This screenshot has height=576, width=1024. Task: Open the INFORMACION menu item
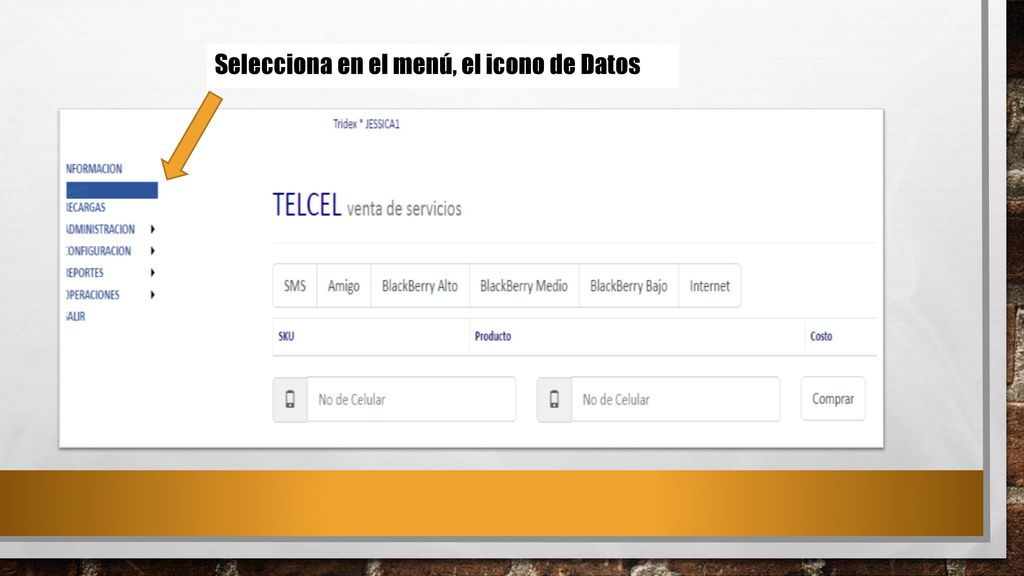click(x=94, y=168)
